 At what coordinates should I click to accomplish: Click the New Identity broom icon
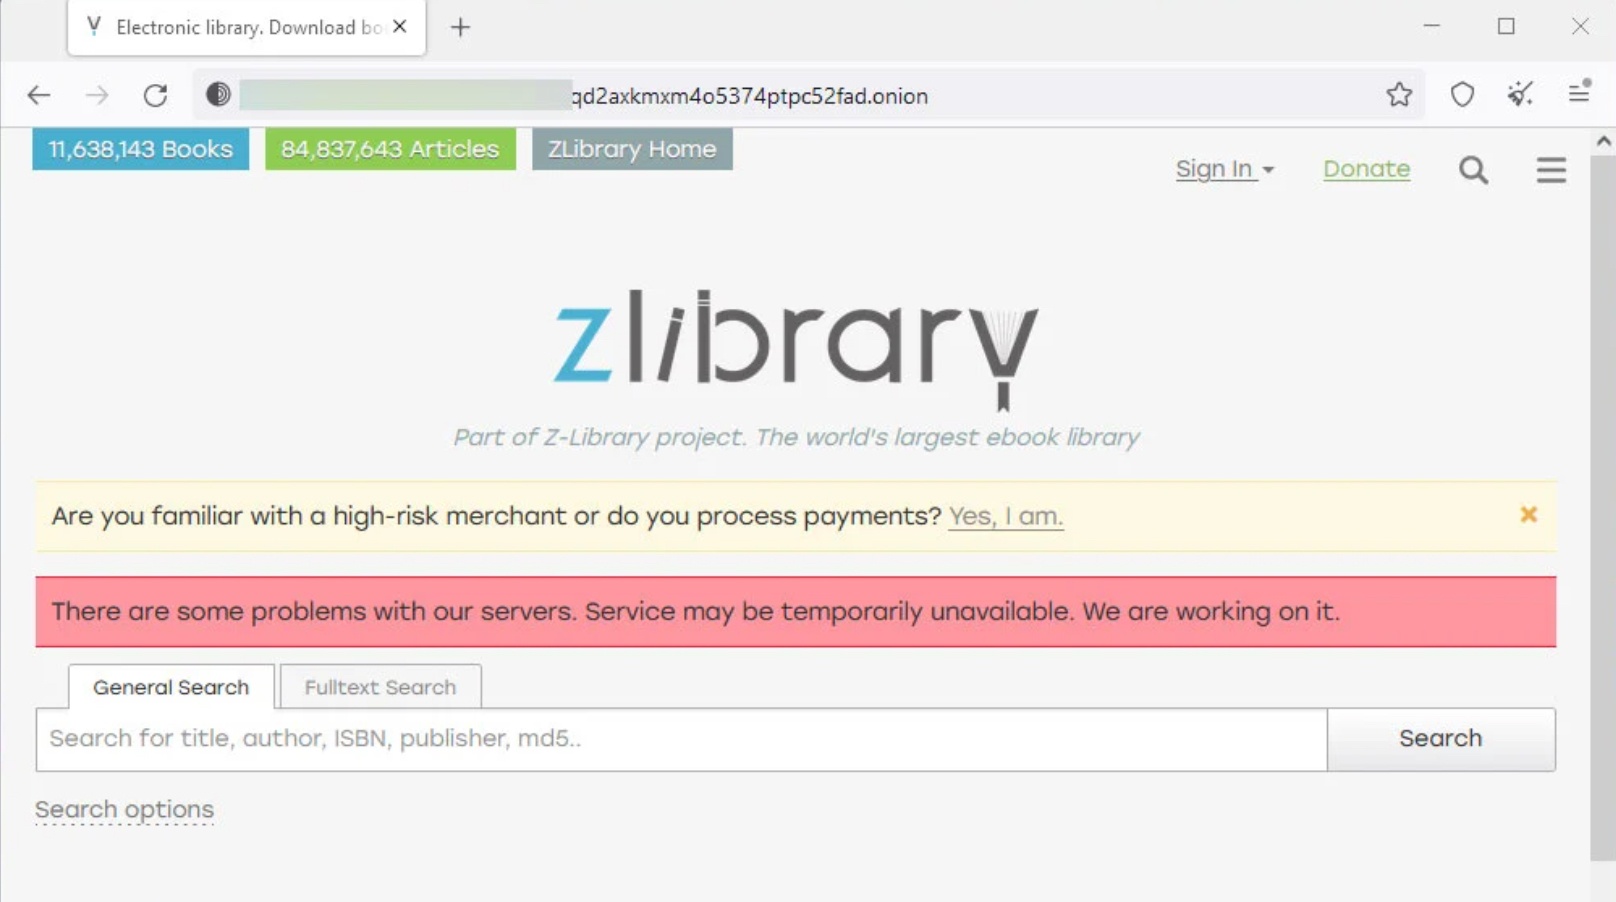click(x=1520, y=95)
